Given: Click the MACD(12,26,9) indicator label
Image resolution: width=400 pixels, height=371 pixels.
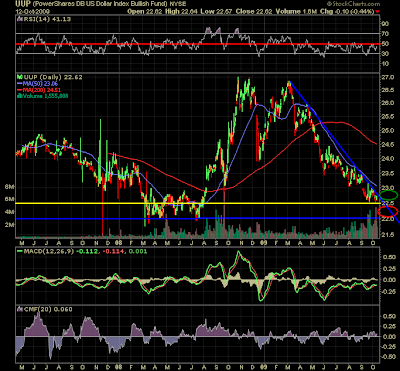Looking at the screenshot, I should pyautogui.click(x=49, y=251).
